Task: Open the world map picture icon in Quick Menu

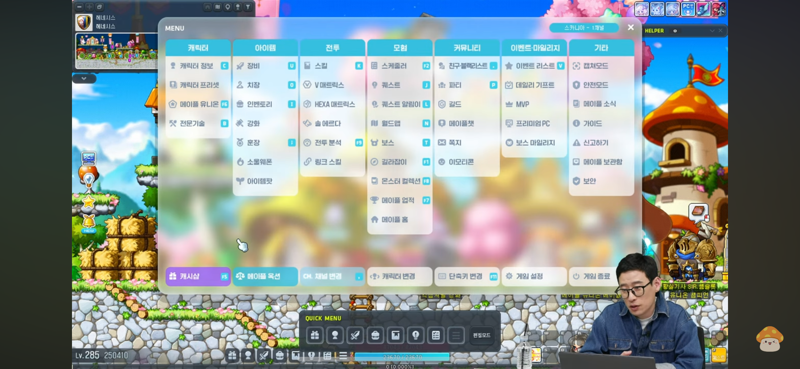Action: pyautogui.click(x=395, y=335)
